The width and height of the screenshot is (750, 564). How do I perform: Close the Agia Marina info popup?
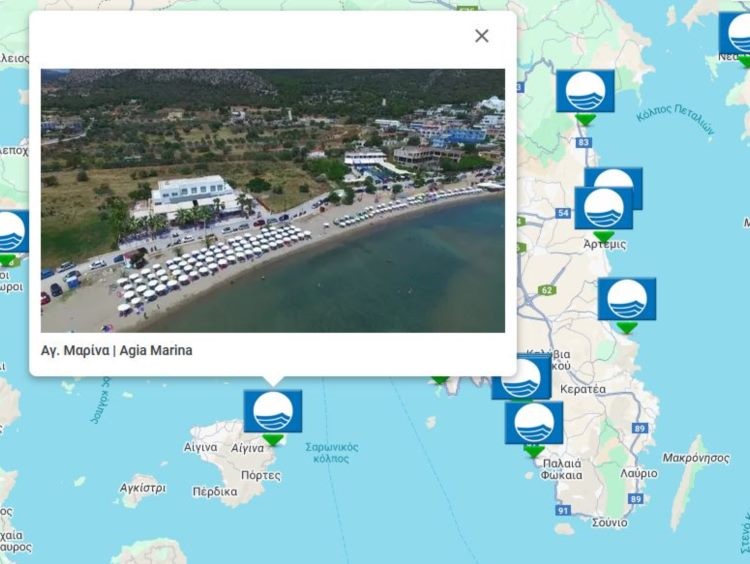(482, 36)
